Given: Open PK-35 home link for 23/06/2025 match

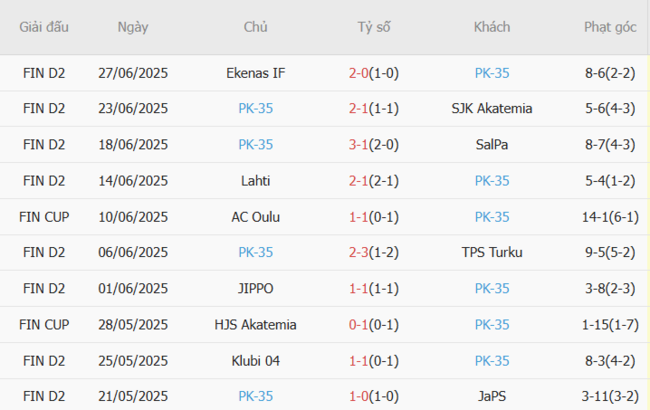Looking at the screenshot, I should pyautogui.click(x=255, y=108).
